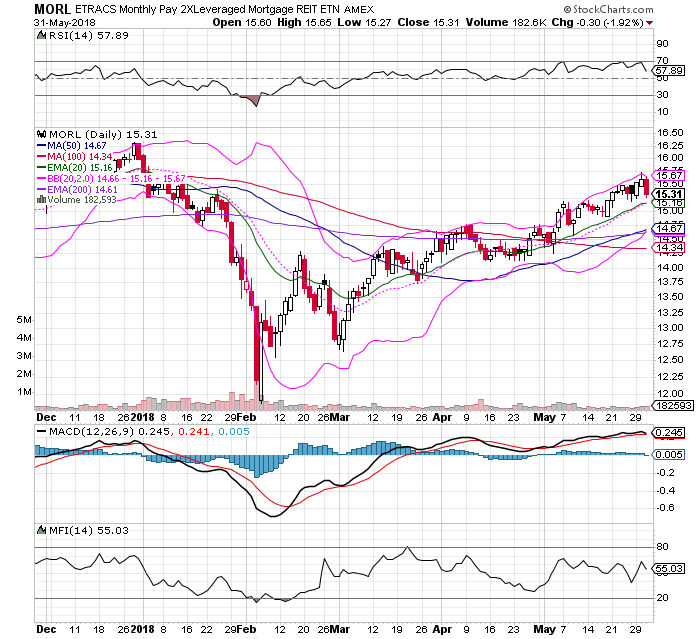
Task: Click the MA(100) 14.34 legend entry
Action: pyautogui.click(x=74, y=157)
